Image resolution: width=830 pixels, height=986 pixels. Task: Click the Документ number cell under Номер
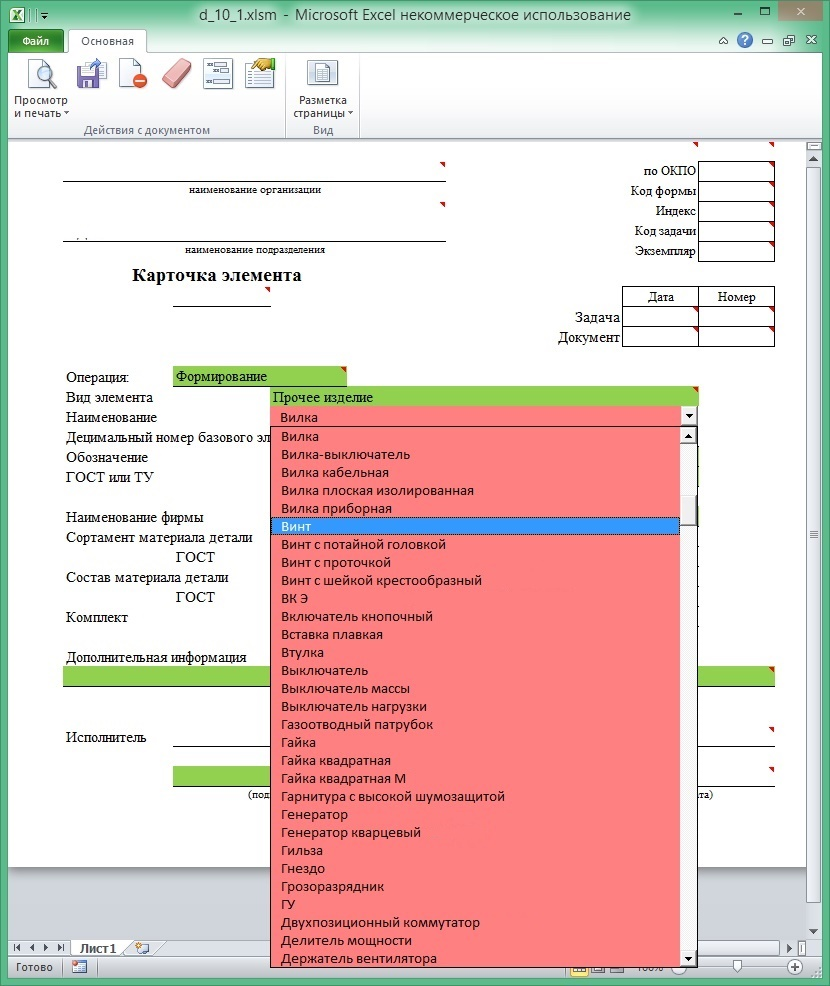(x=736, y=336)
